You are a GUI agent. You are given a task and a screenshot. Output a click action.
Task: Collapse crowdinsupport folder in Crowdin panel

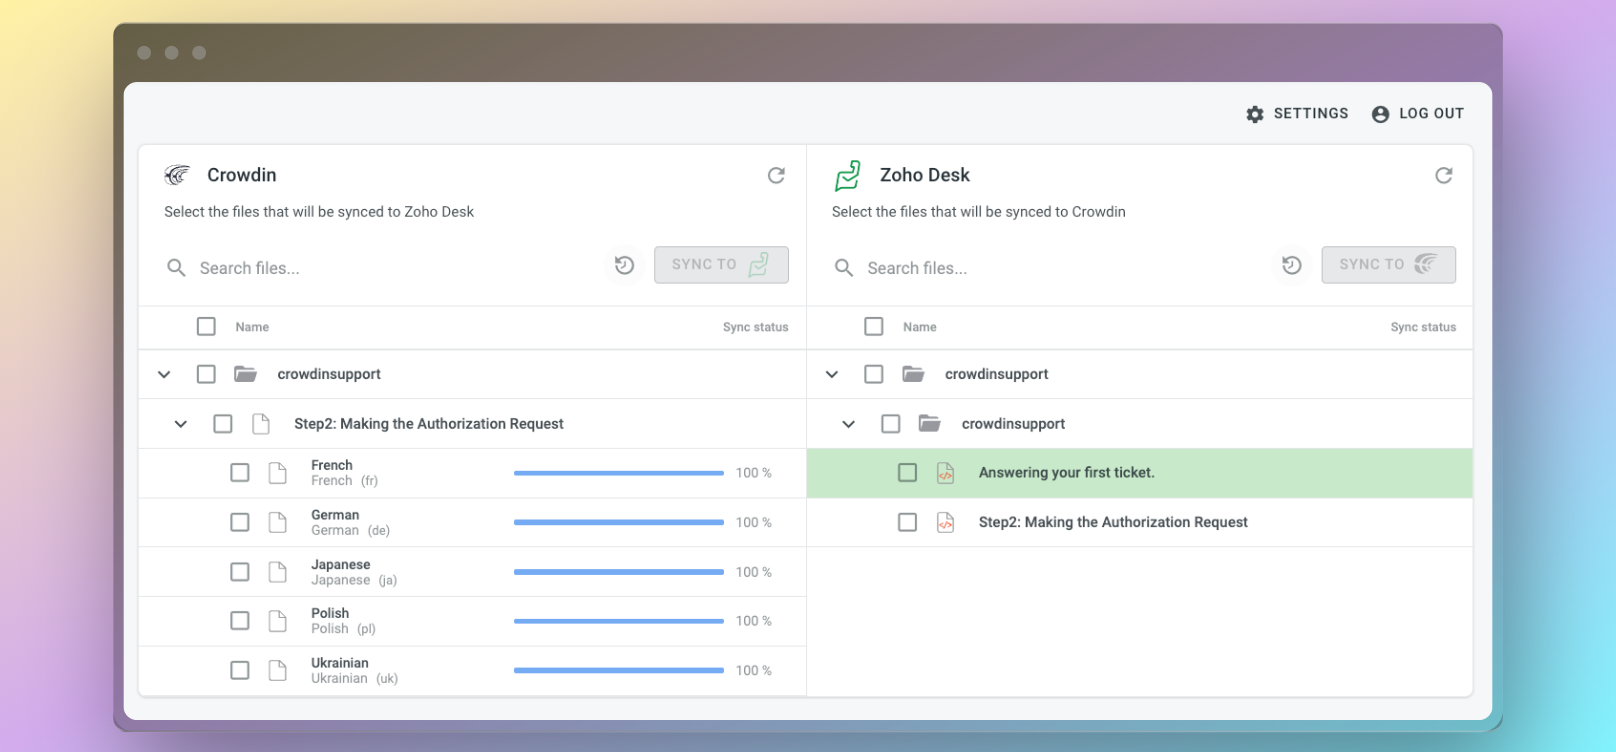pos(164,374)
